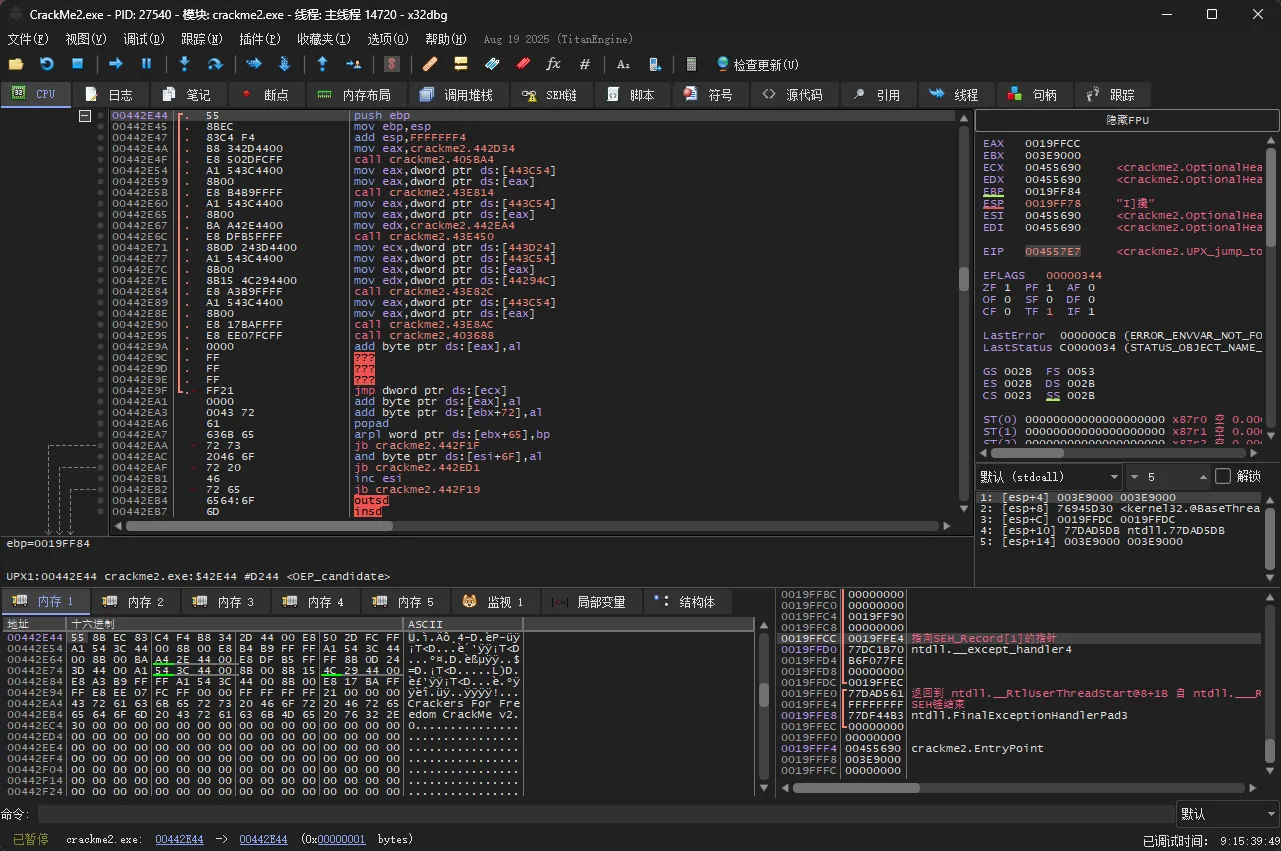Image resolution: width=1281 pixels, height=851 pixels.
Task: Click the Step Into toolbar icon
Action: click(x=184, y=64)
